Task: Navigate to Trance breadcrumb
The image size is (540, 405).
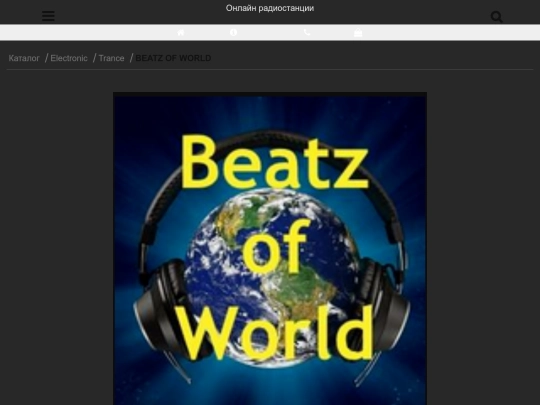Action: pyautogui.click(x=112, y=58)
